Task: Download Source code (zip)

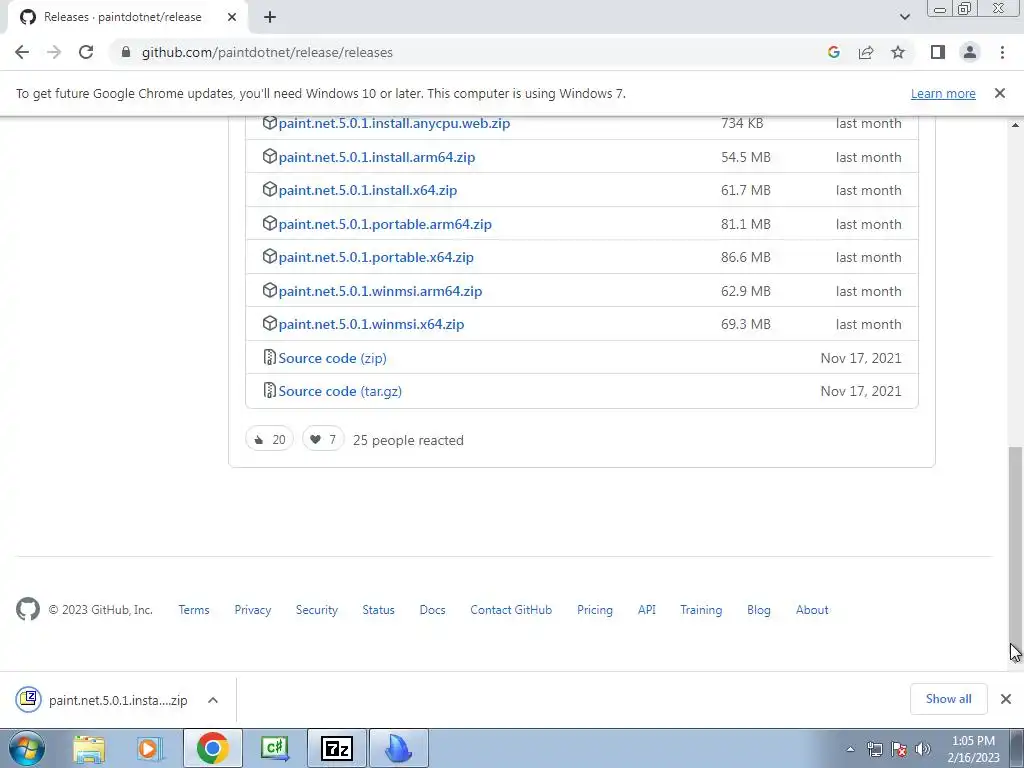Action: point(332,359)
